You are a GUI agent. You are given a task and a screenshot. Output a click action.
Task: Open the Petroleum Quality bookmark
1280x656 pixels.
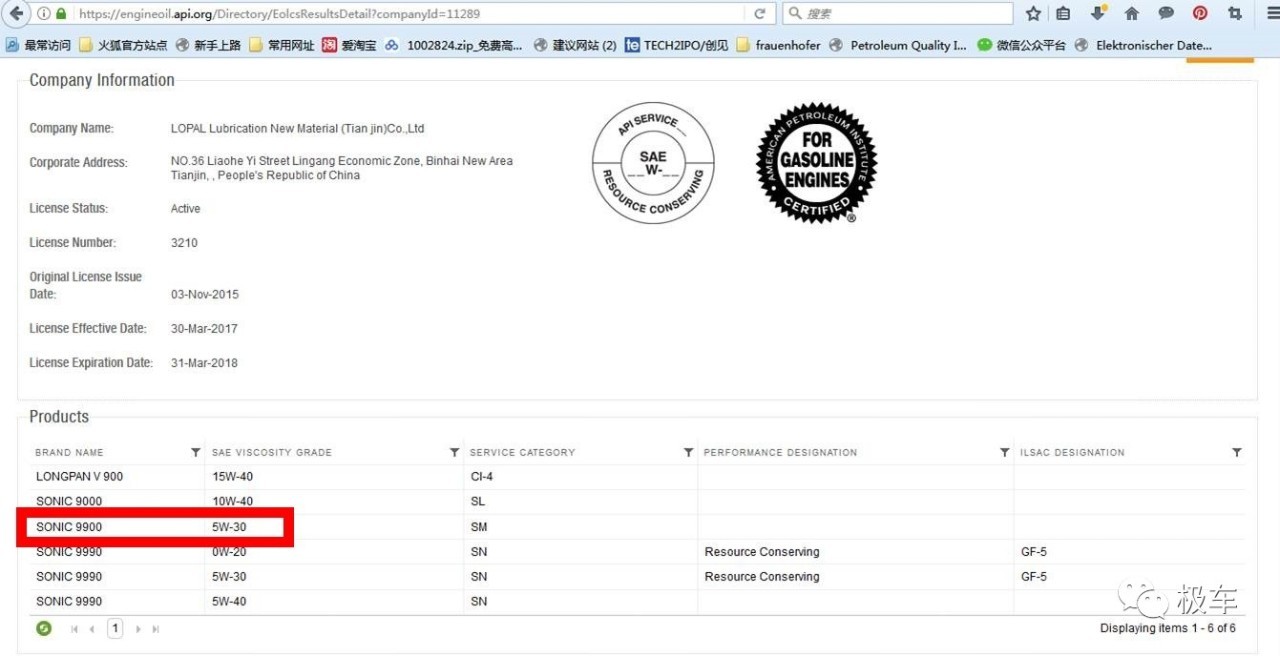(898, 45)
